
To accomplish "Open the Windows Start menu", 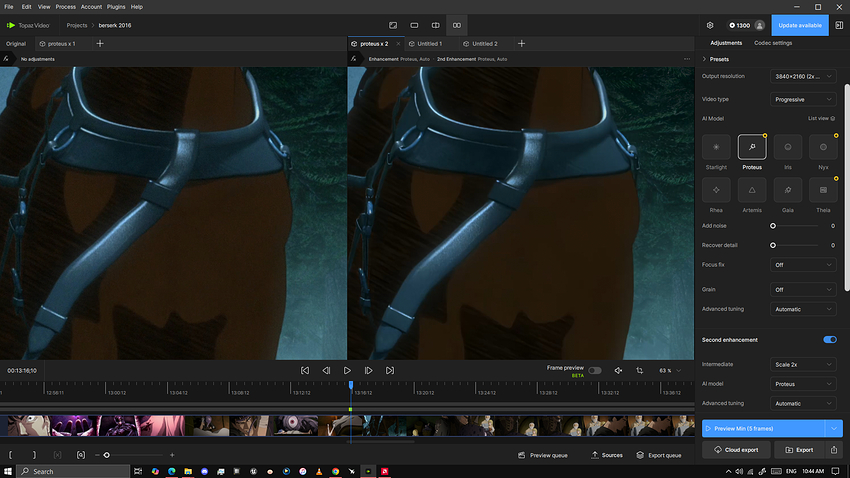I will pos(8,471).
